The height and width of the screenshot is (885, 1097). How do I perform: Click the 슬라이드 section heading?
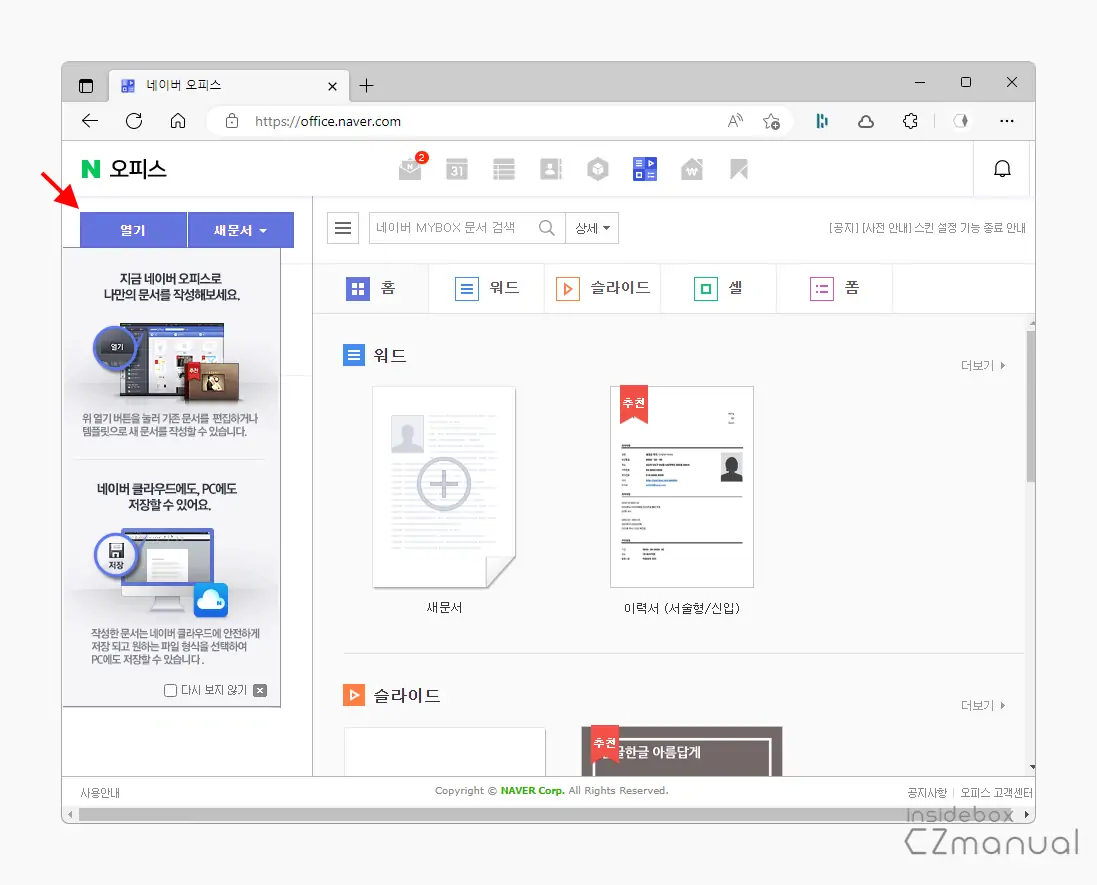(x=406, y=695)
